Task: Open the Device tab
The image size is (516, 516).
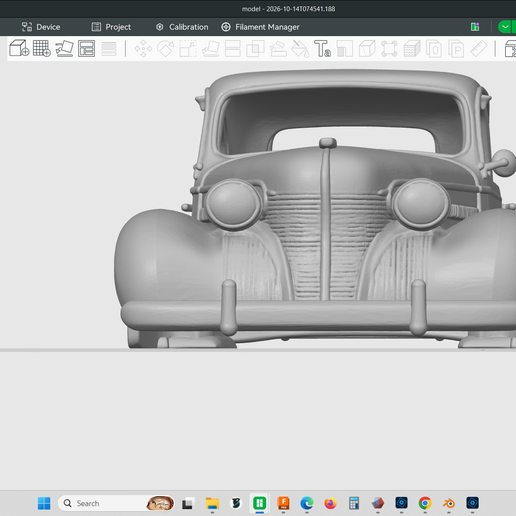Action: click(x=41, y=27)
